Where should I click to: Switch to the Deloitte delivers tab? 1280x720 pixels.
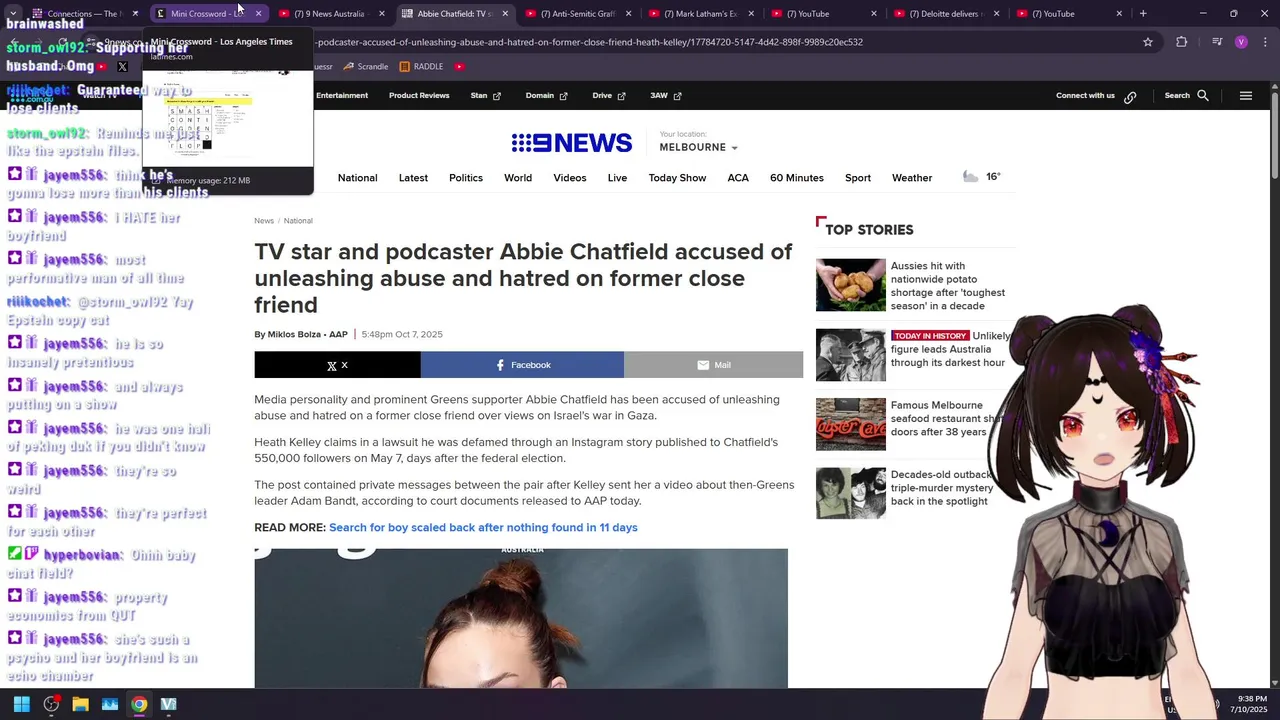pyautogui.click(x=945, y=14)
